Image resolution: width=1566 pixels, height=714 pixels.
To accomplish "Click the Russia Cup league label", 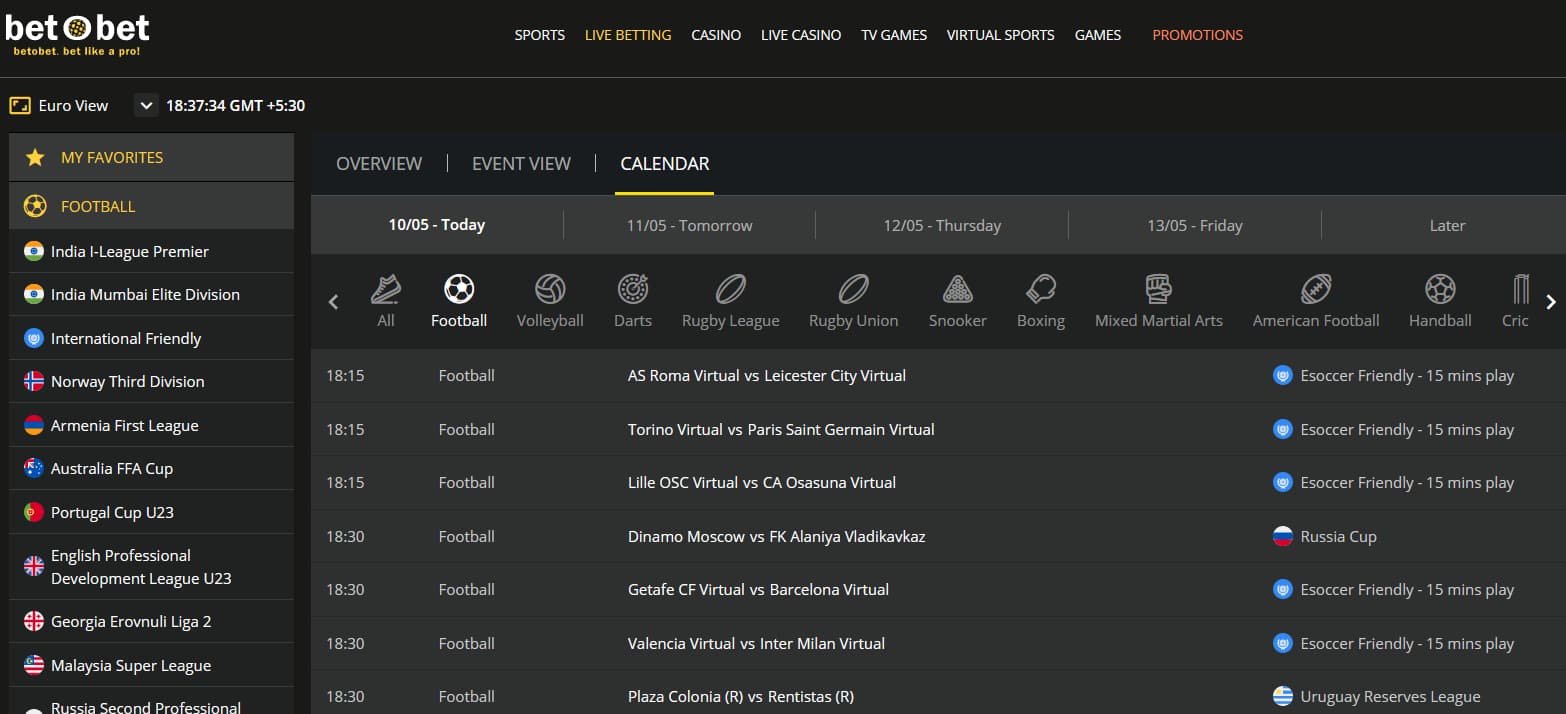I will click(x=1338, y=537).
